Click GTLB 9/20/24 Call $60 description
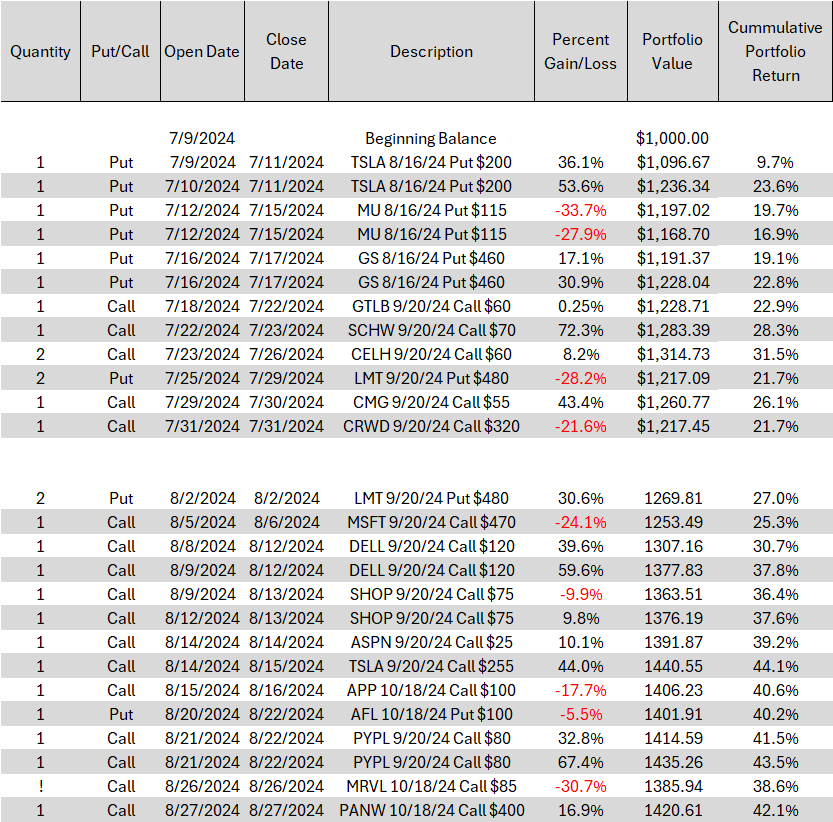 (431, 307)
